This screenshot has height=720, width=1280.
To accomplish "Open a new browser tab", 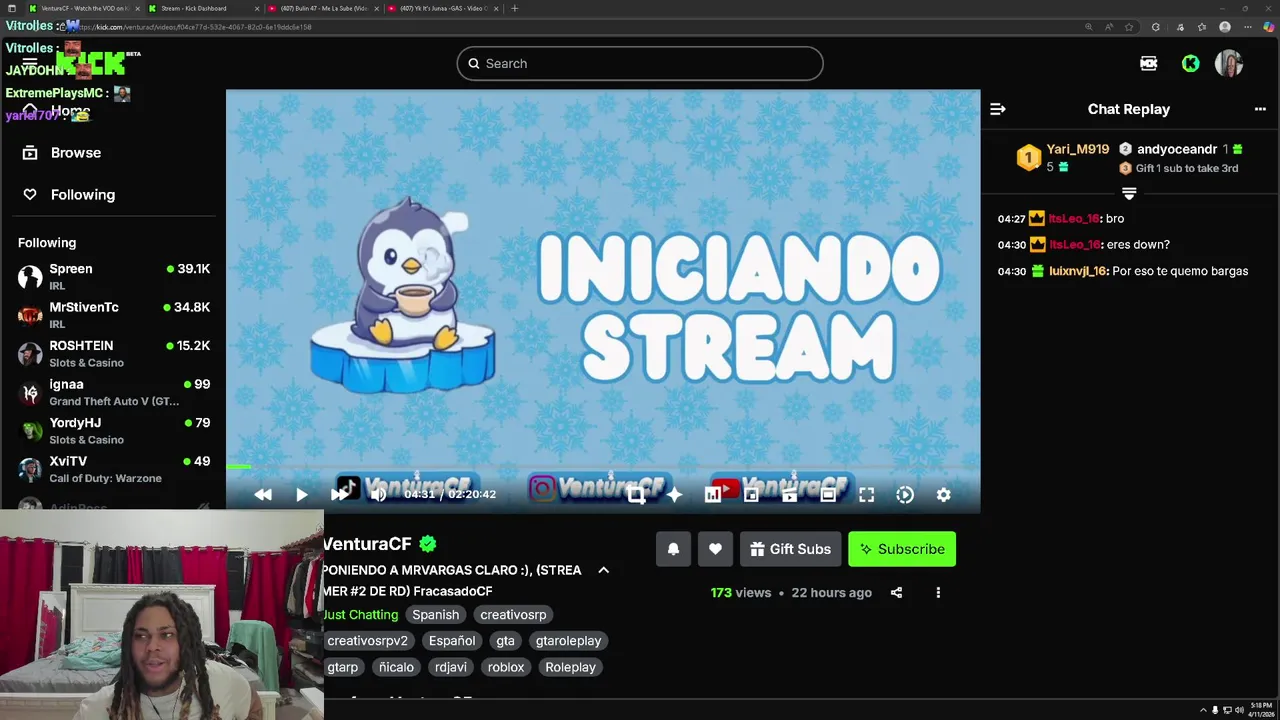I will click(514, 8).
